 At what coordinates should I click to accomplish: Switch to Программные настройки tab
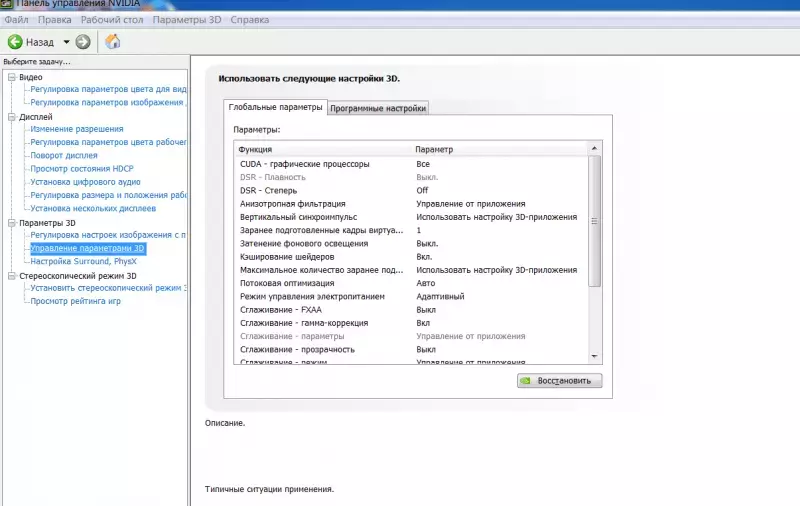click(378, 108)
